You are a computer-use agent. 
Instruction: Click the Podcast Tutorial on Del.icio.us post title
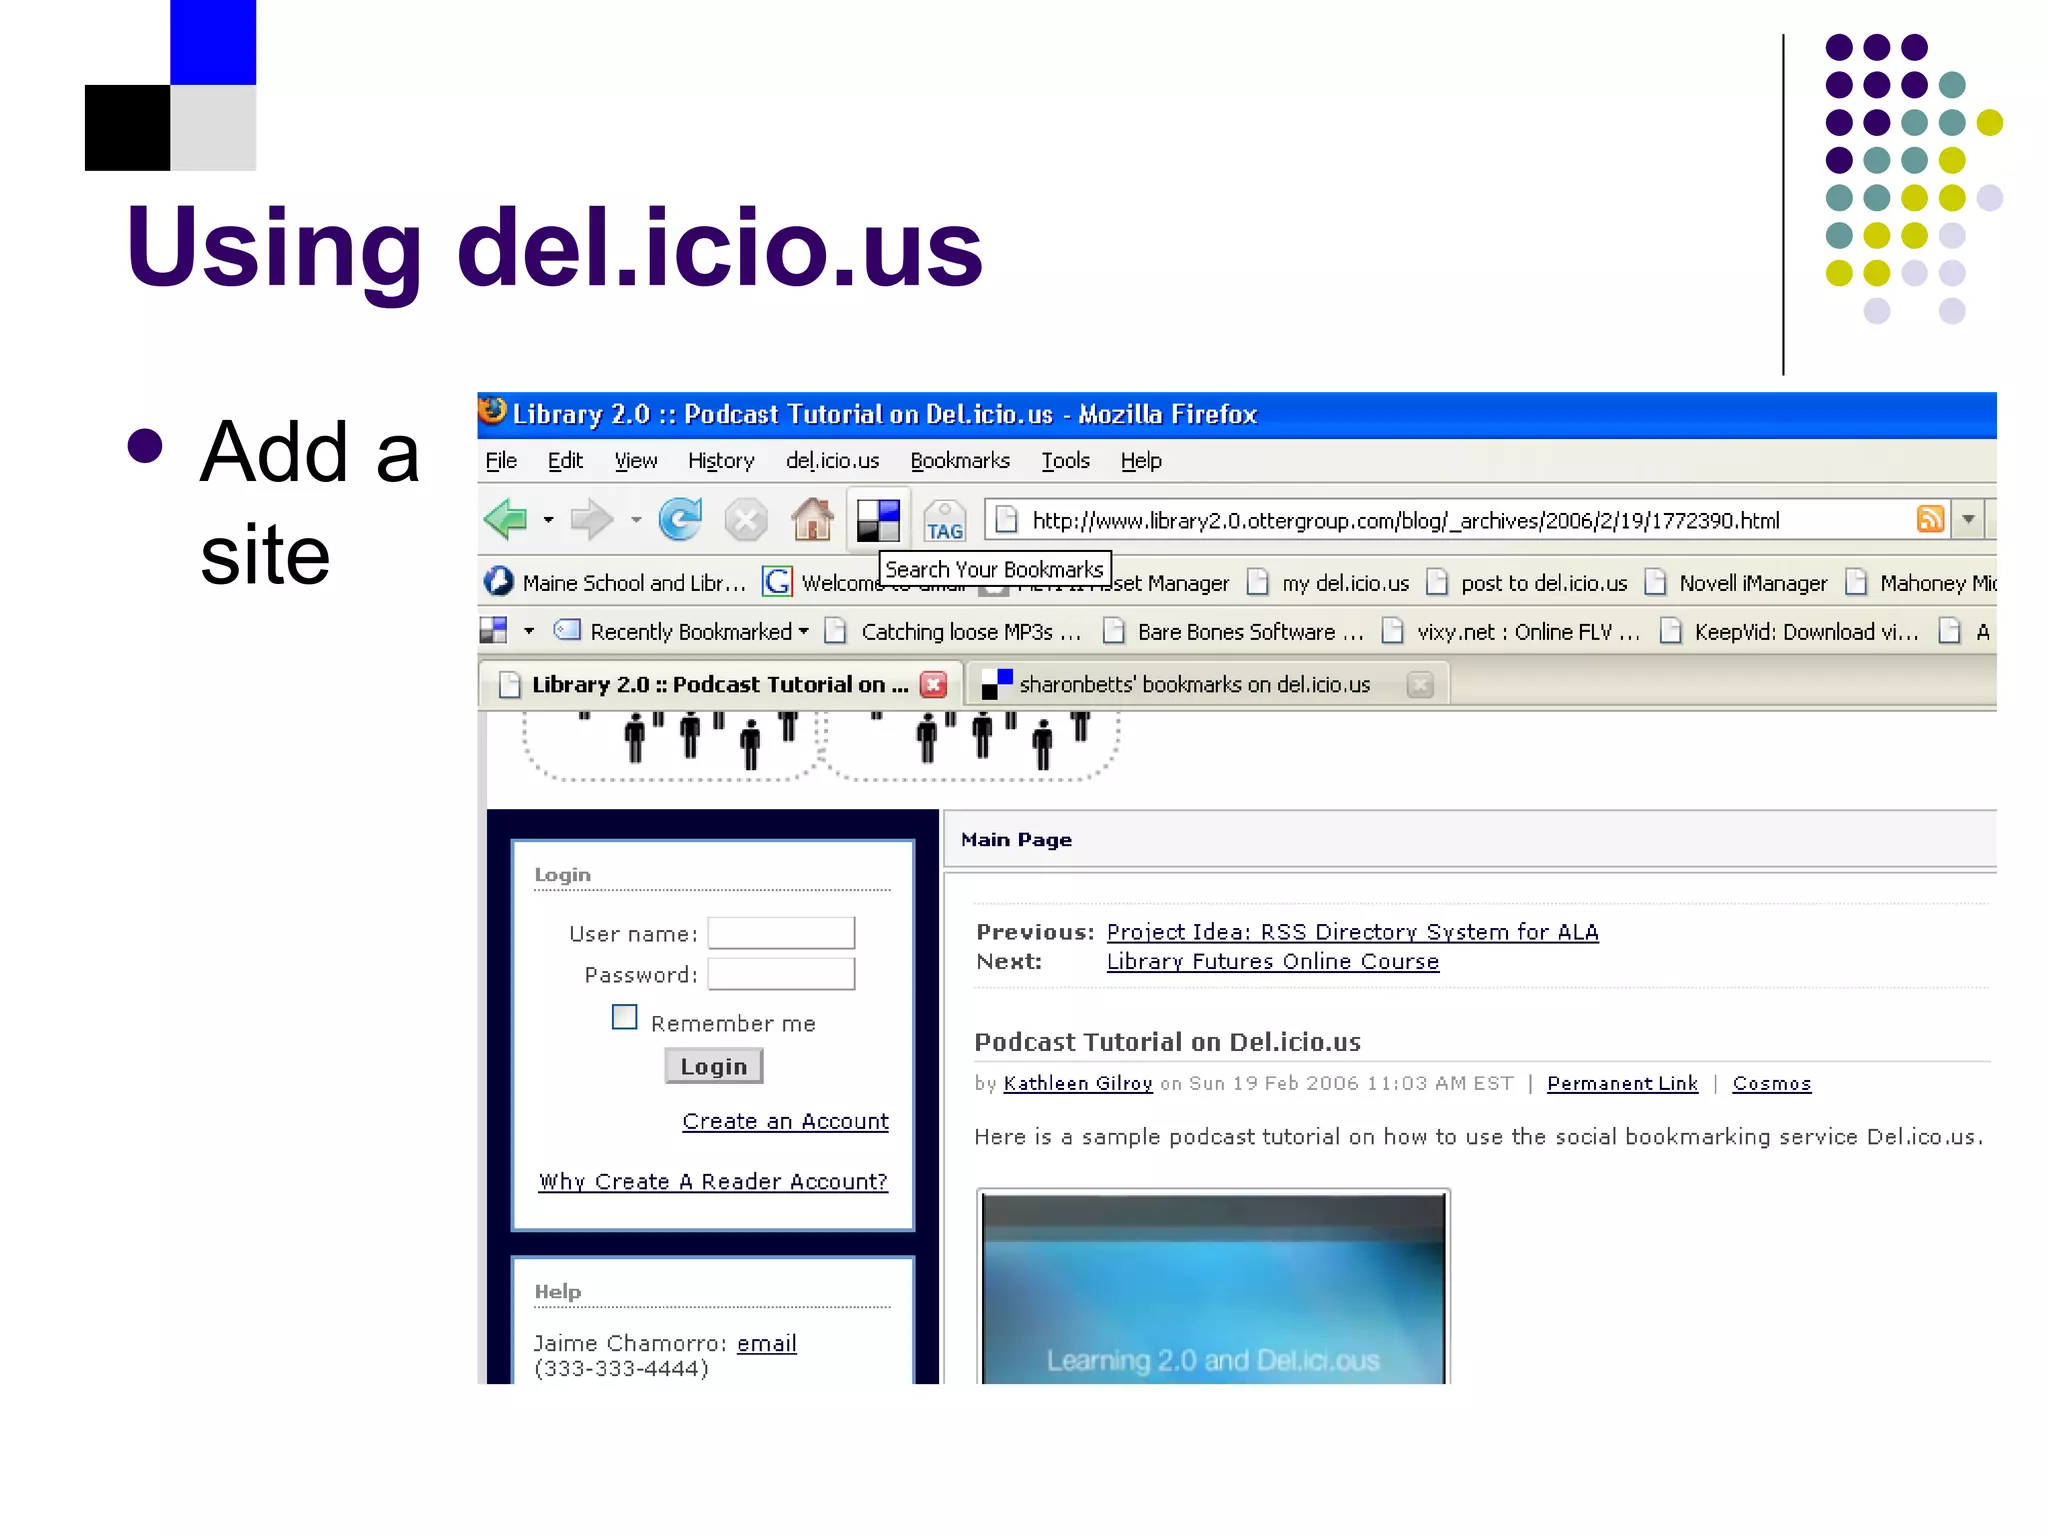[x=1168, y=1042]
